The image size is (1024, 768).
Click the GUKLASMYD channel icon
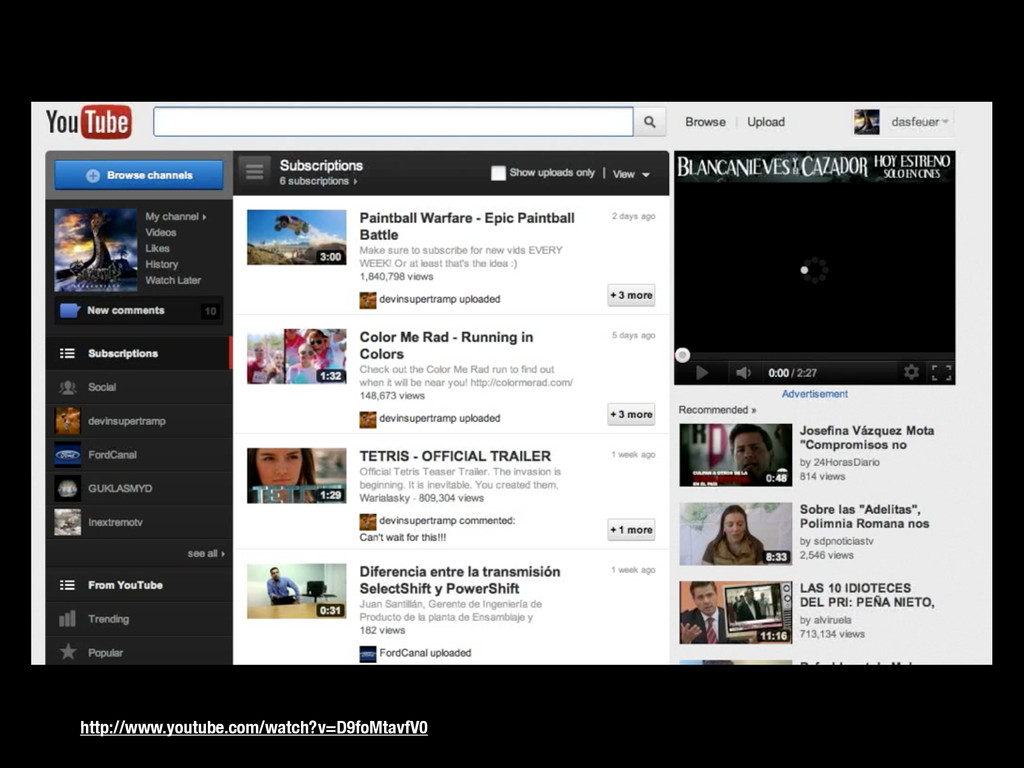point(67,488)
